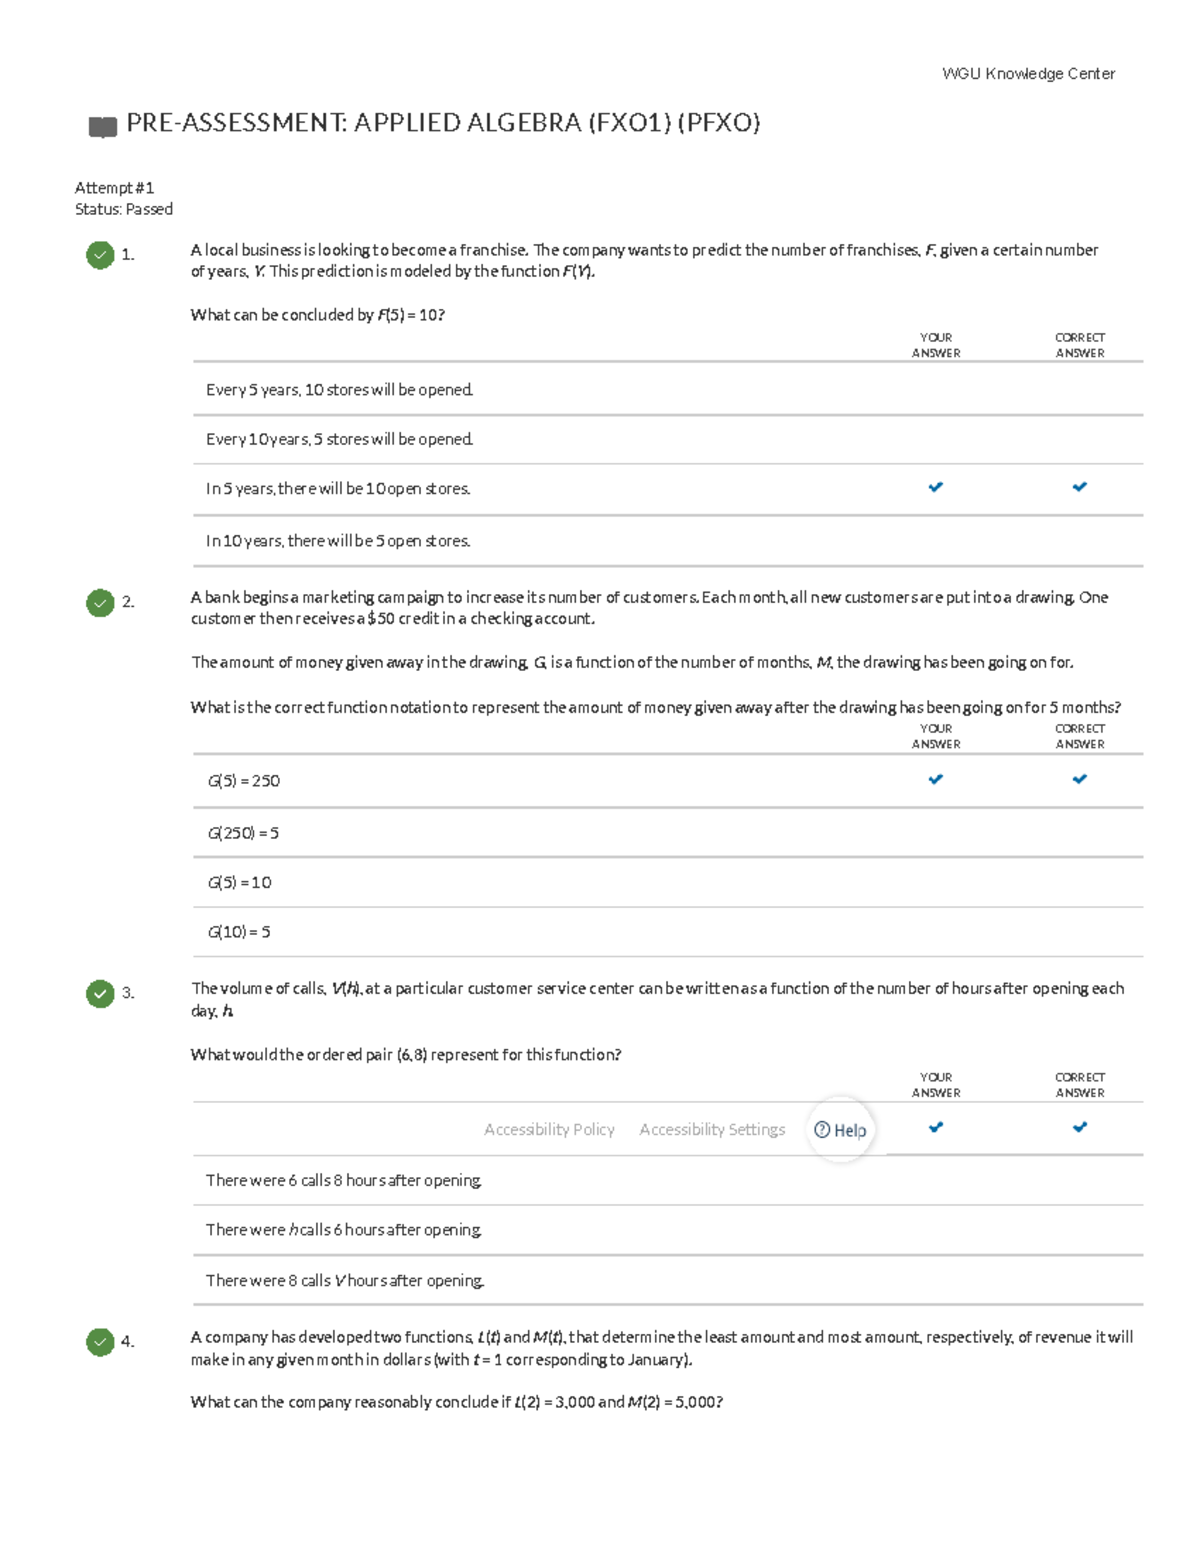Click green check icon for question 4
Viewport: 1200px width, 1553px height.
[x=100, y=1341]
